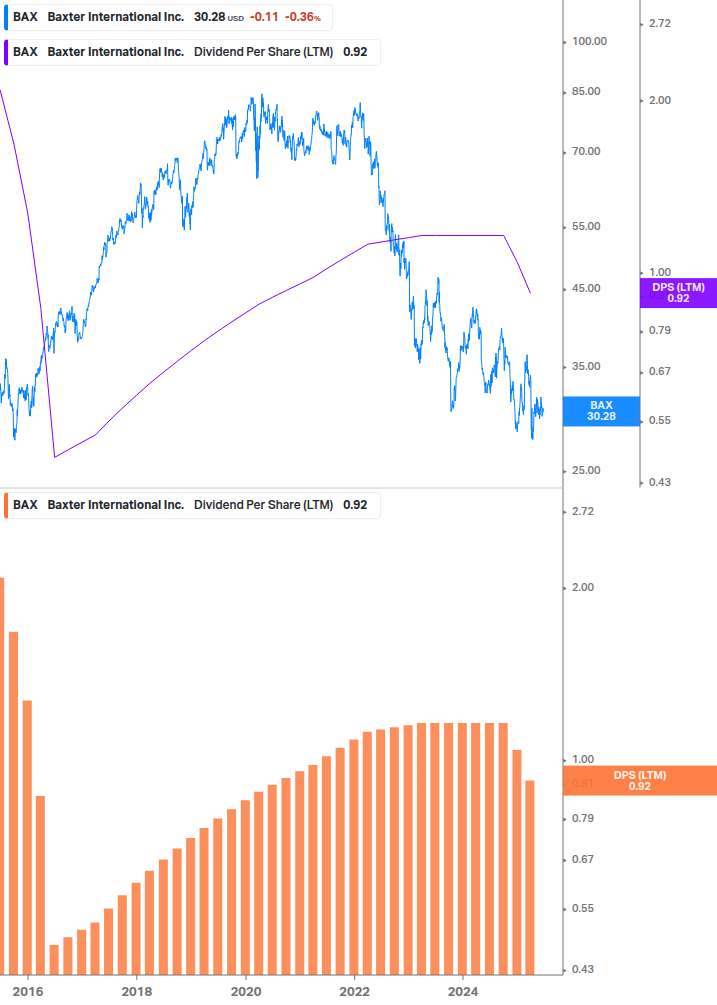Click the -0.36% change value
The width and height of the screenshot is (717, 1005).
(303, 17)
